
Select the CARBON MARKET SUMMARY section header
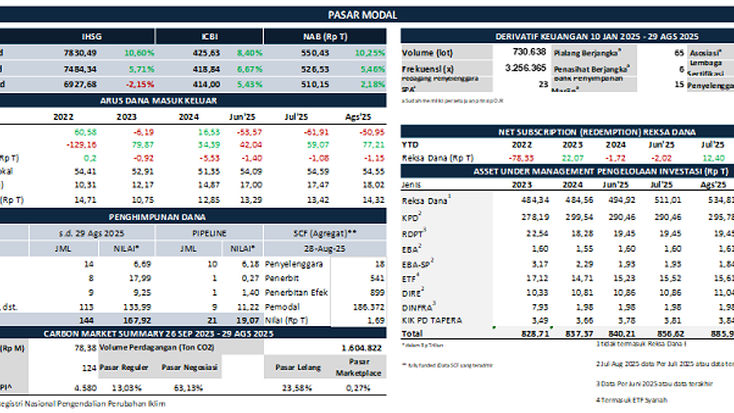tap(158, 334)
